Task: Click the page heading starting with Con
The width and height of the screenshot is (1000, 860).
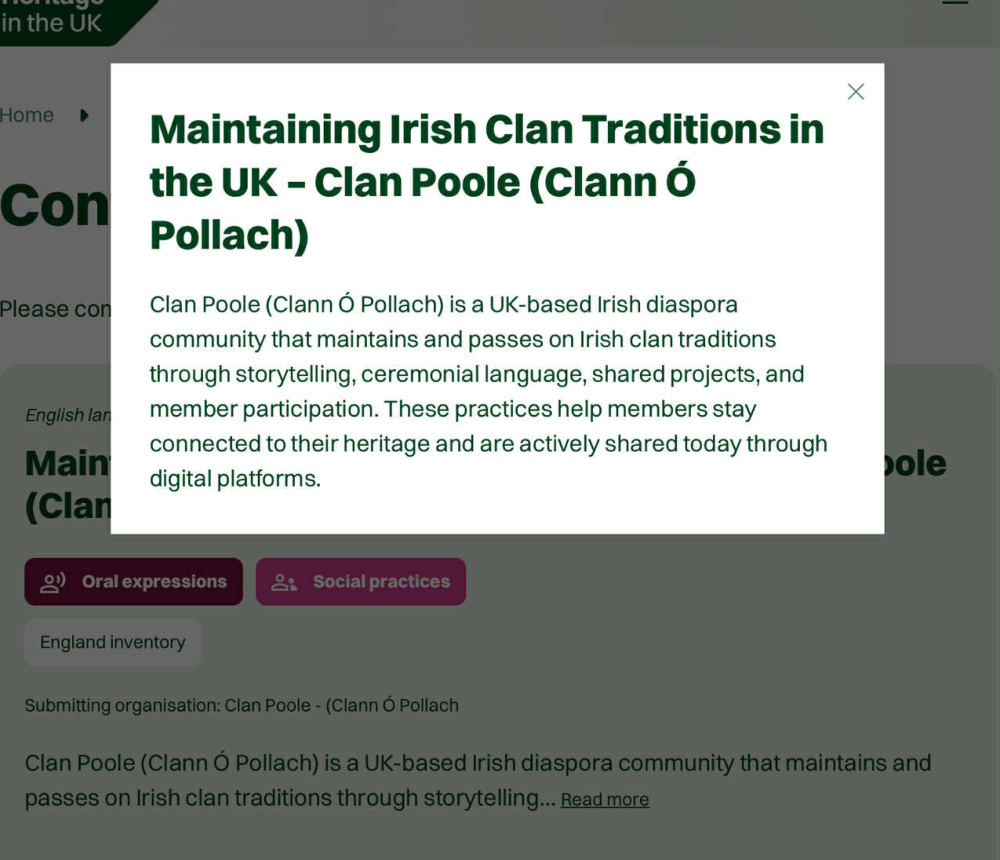Action: tap(54, 206)
